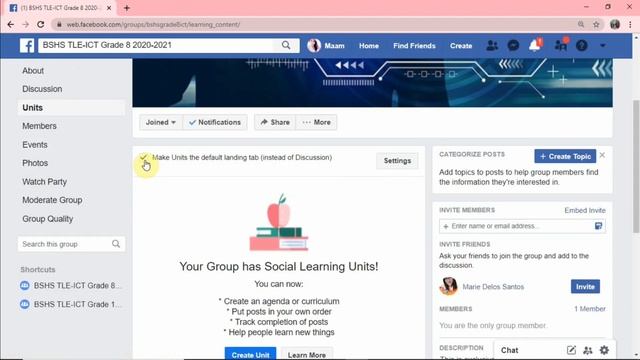Click create group chat icon in Chat bar
Image resolution: width=640 pixels, height=360 pixels.
[588, 350]
